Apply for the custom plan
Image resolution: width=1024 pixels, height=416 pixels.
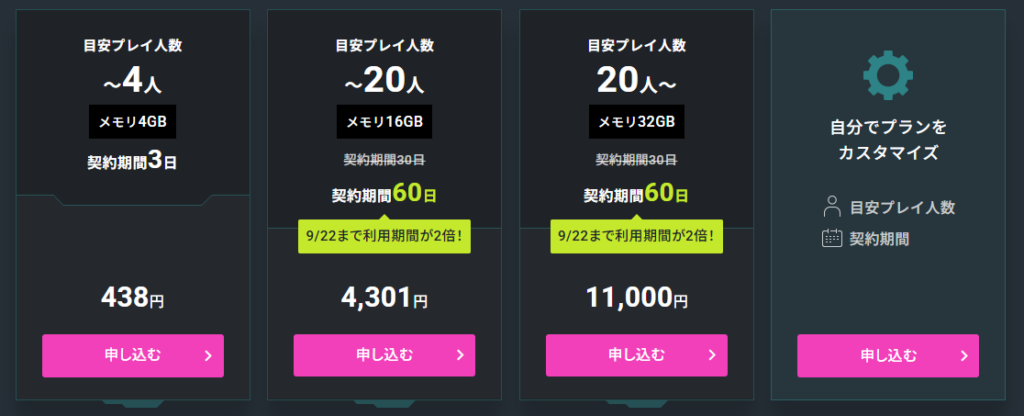888,356
